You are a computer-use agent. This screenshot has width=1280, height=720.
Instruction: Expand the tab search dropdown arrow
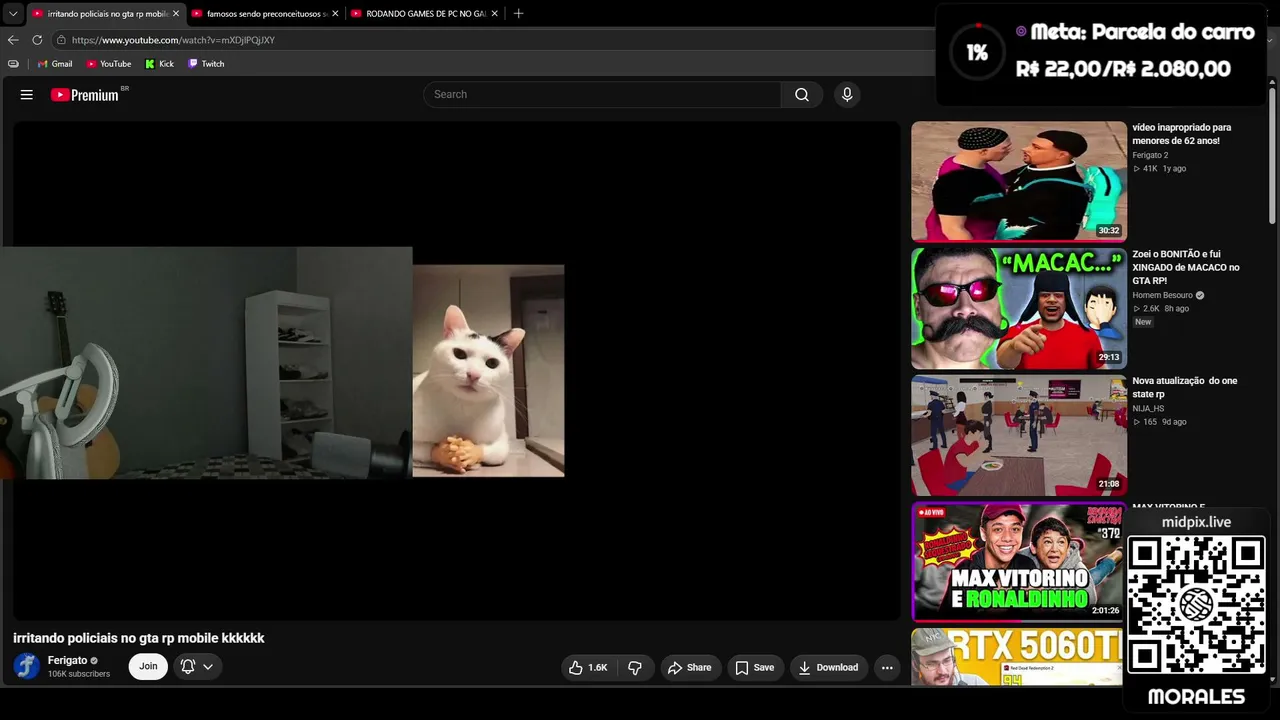13,14
